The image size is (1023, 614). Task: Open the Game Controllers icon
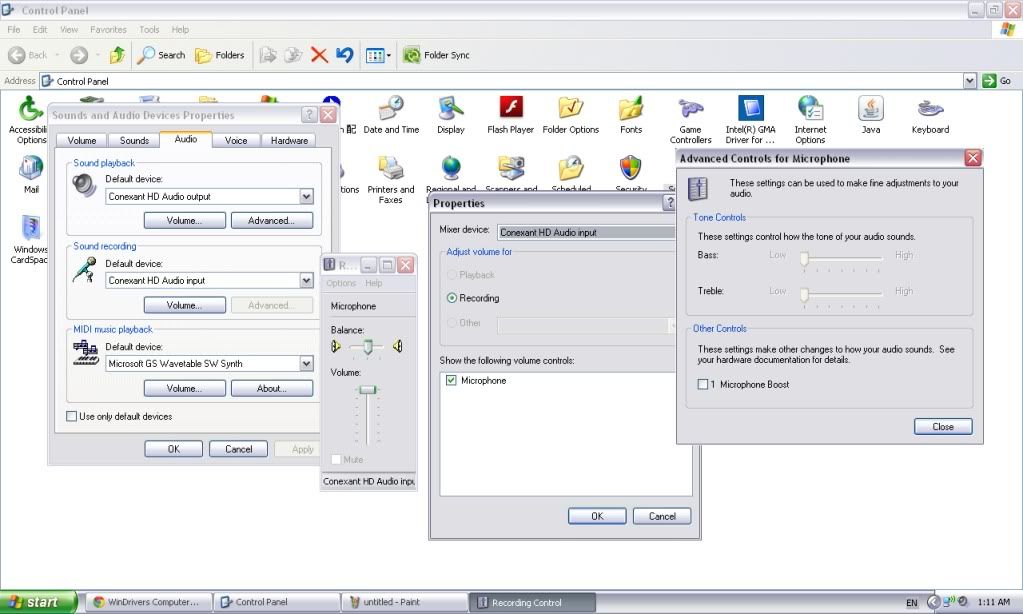coord(690,120)
